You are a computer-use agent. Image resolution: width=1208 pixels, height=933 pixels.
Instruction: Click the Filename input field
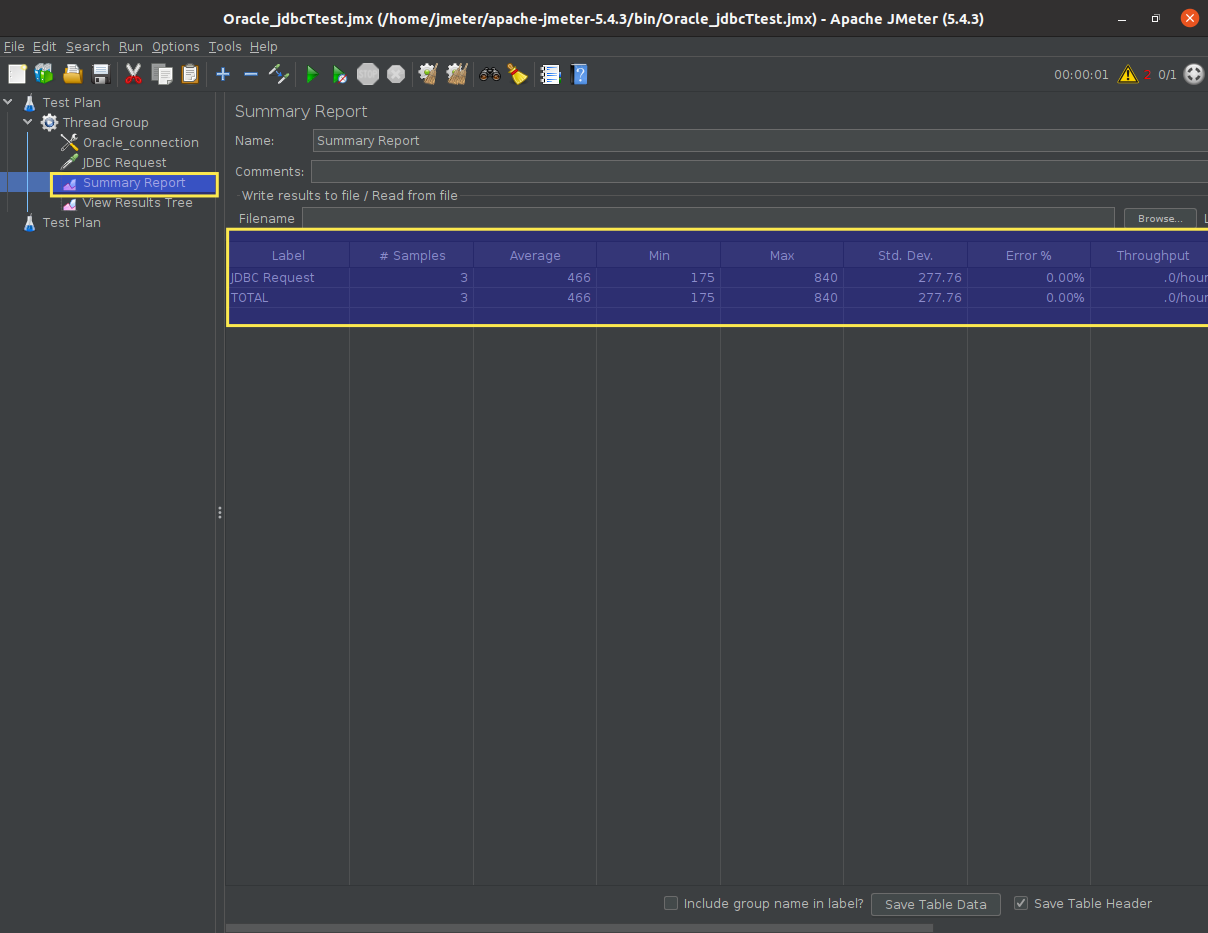pyautogui.click(x=708, y=218)
